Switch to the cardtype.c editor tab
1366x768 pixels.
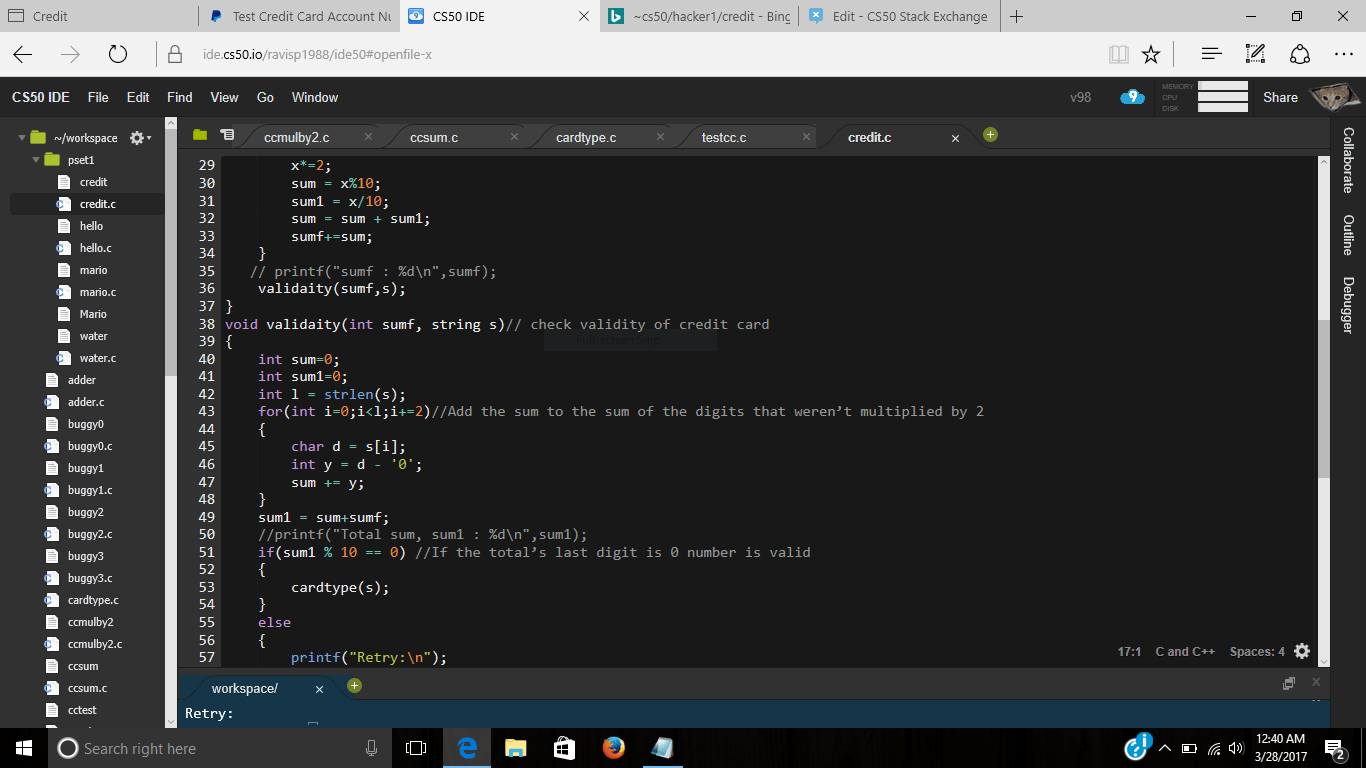586,137
